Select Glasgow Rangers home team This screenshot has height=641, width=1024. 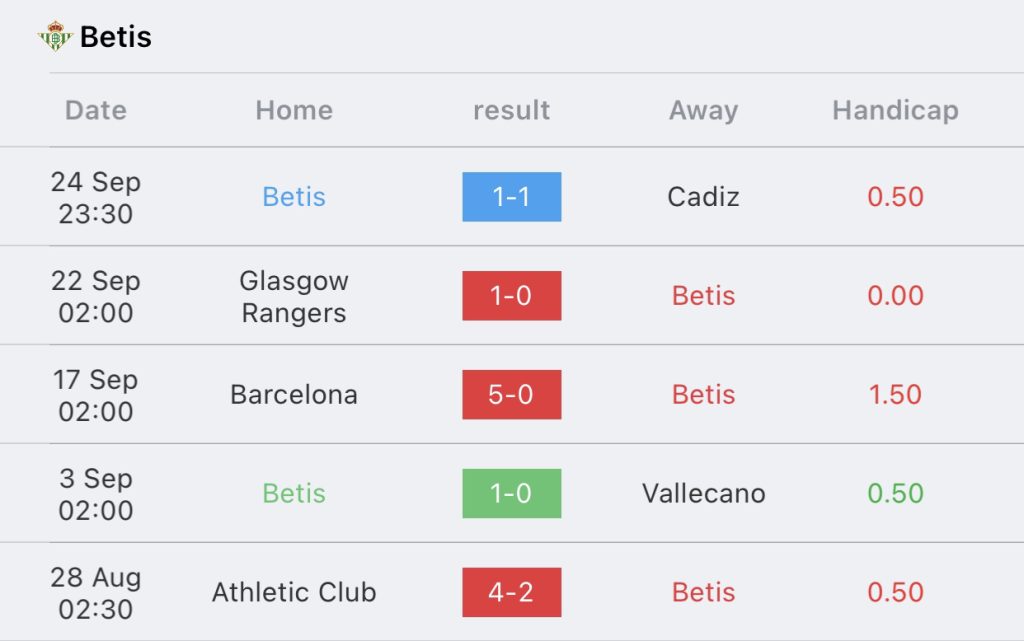294,296
